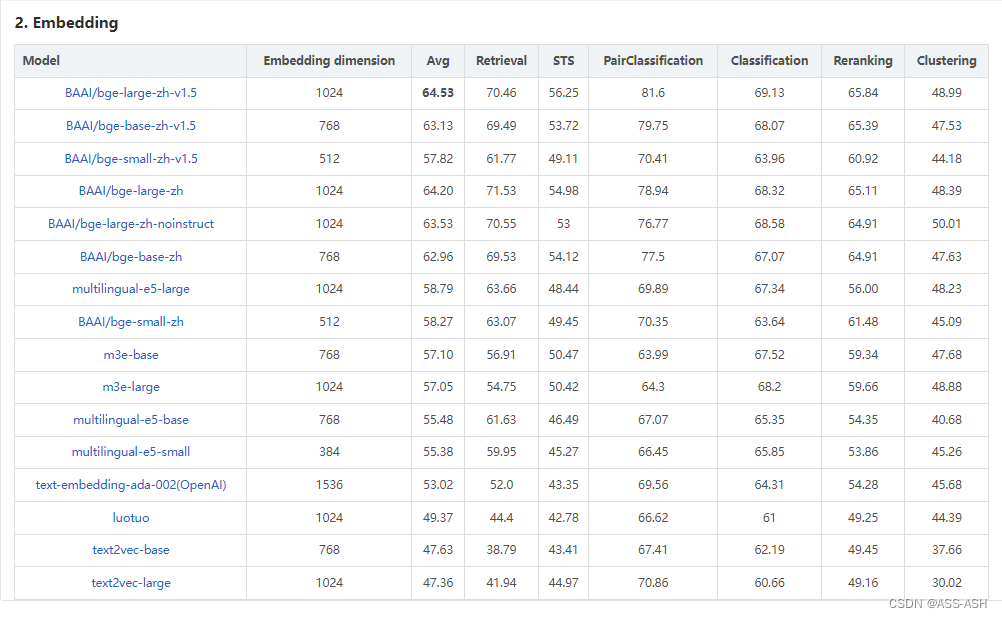
Task: Click the Retrieval column header
Action: (x=501, y=61)
